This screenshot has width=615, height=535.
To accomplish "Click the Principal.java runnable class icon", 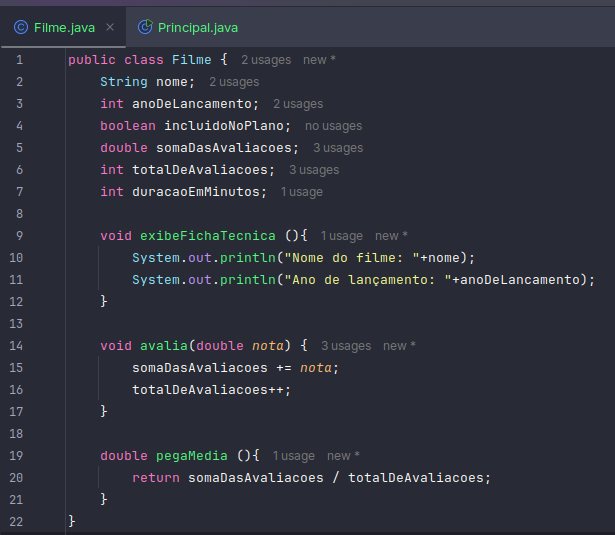I will [x=145, y=27].
